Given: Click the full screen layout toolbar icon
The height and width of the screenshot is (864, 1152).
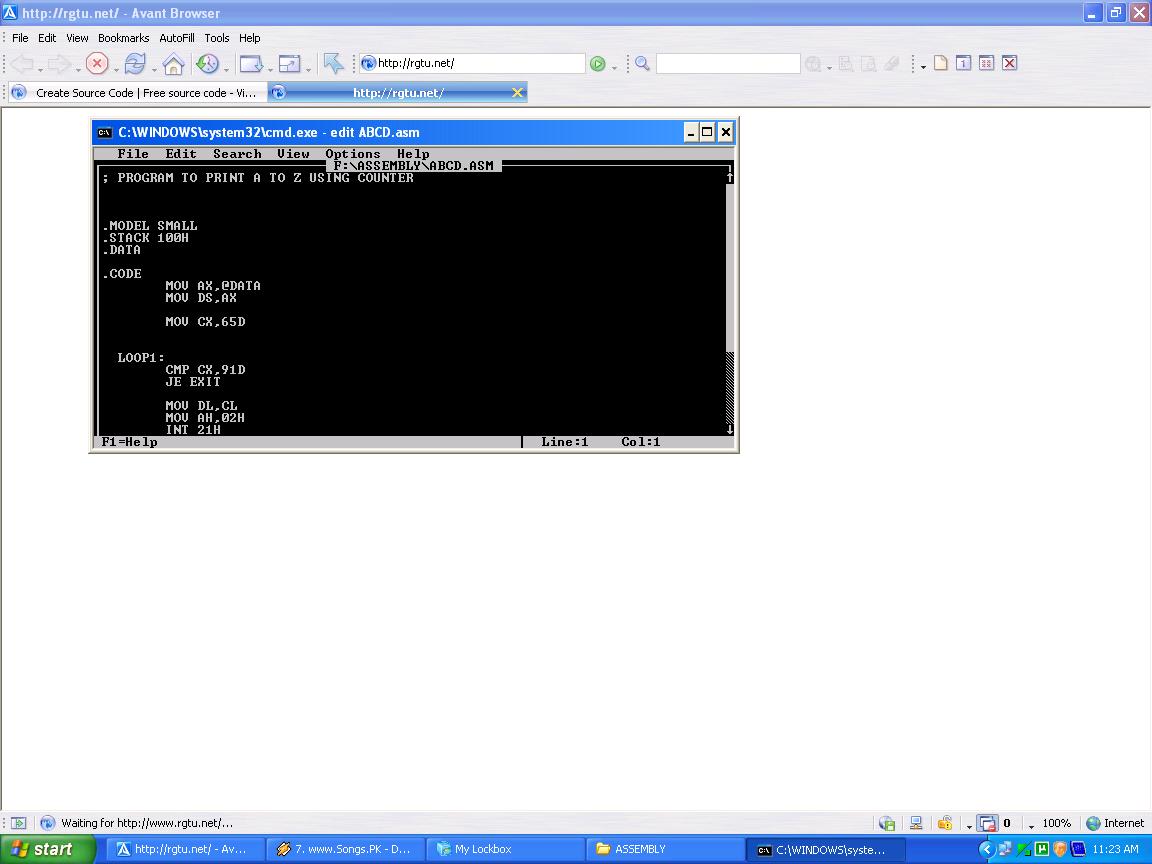Looking at the screenshot, I should [289, 64].
